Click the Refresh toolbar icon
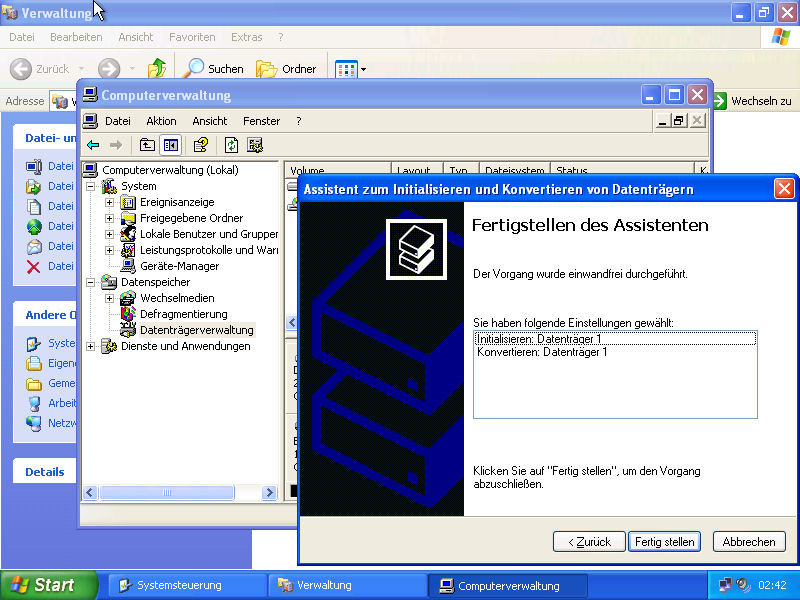 (232, 145)
